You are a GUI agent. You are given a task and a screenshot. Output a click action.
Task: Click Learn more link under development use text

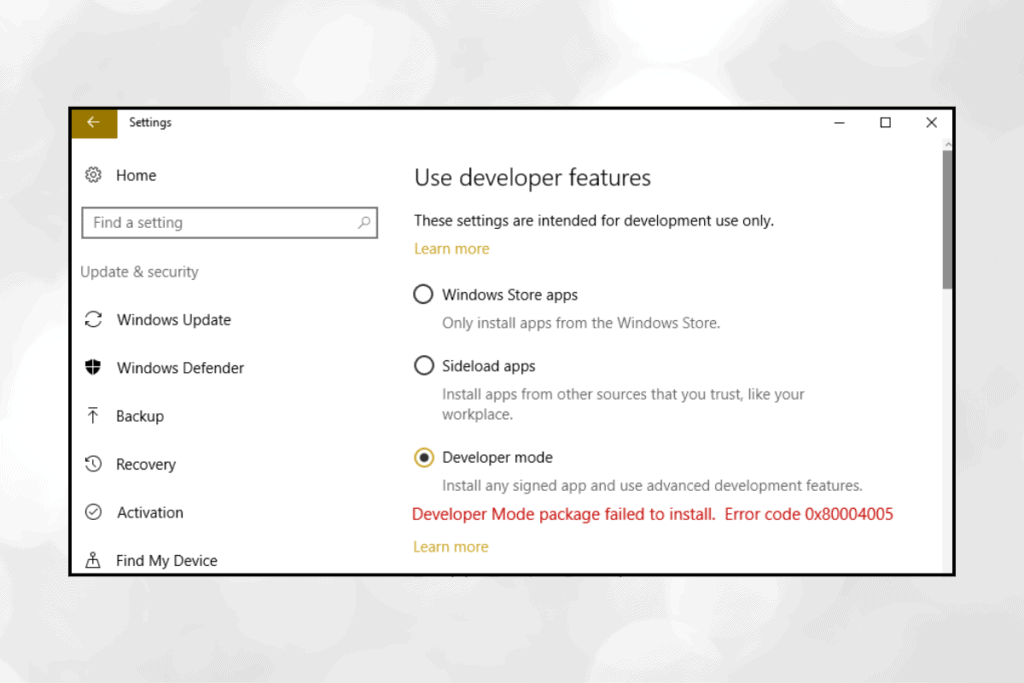pos(451,249)
